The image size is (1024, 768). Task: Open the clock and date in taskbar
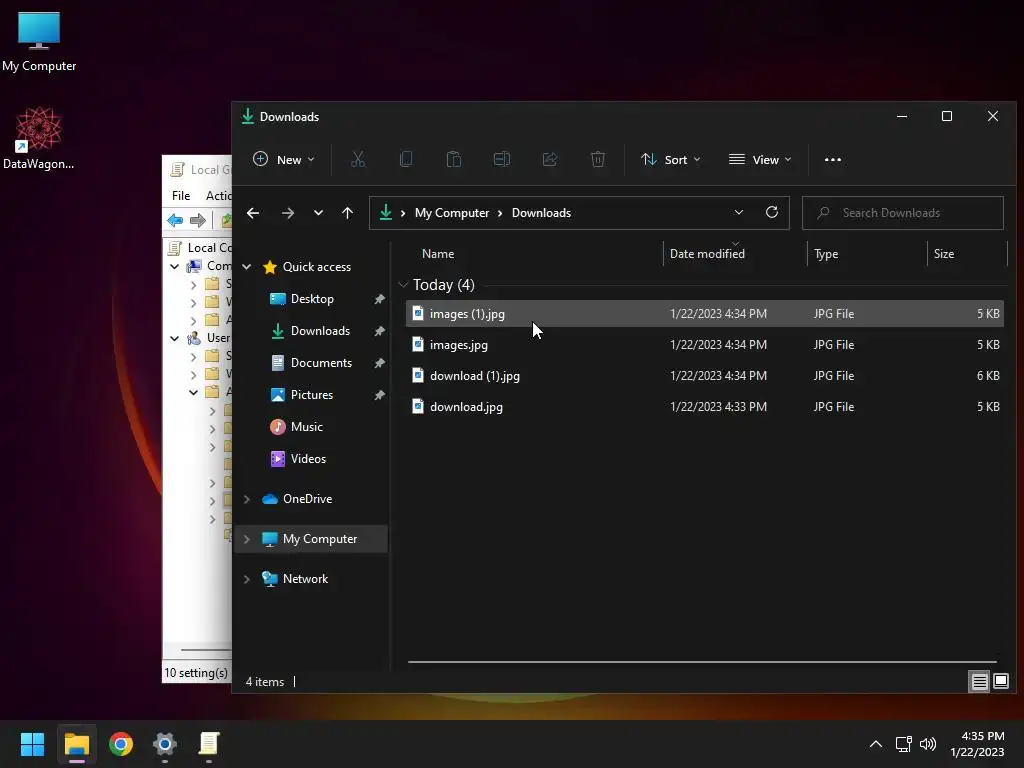point(977,744)
